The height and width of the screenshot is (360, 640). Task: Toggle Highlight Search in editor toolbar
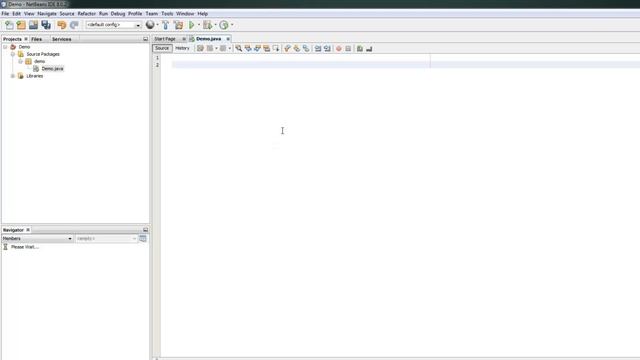tap(267, 49)
